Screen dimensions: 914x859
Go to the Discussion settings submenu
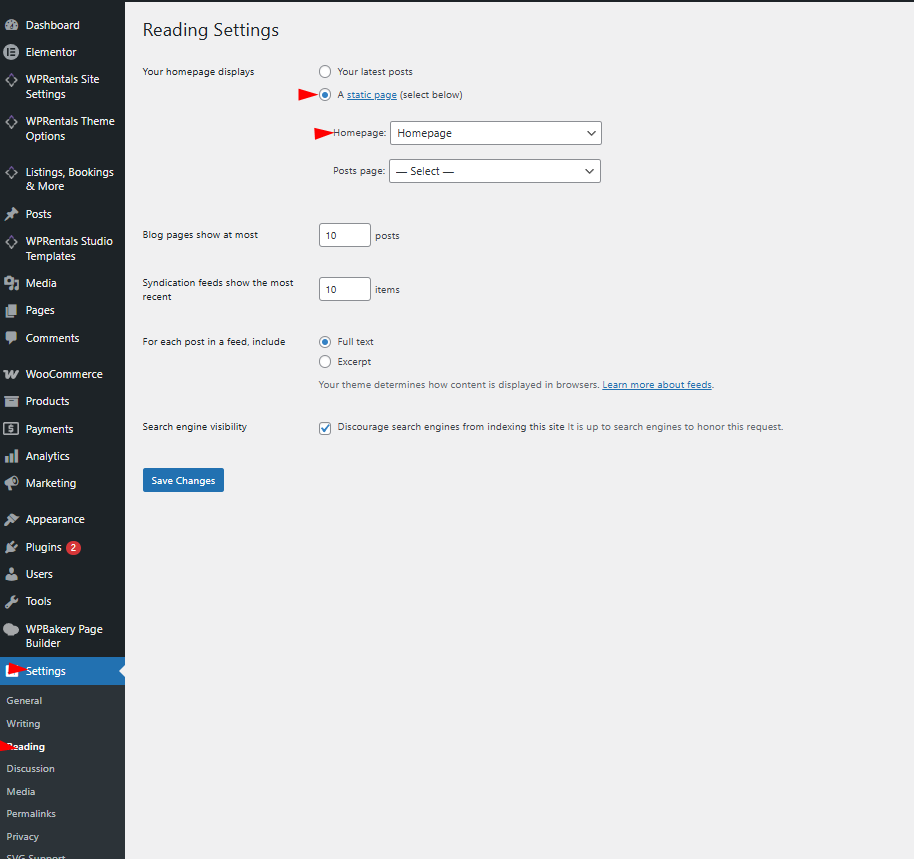pos(30,769)
